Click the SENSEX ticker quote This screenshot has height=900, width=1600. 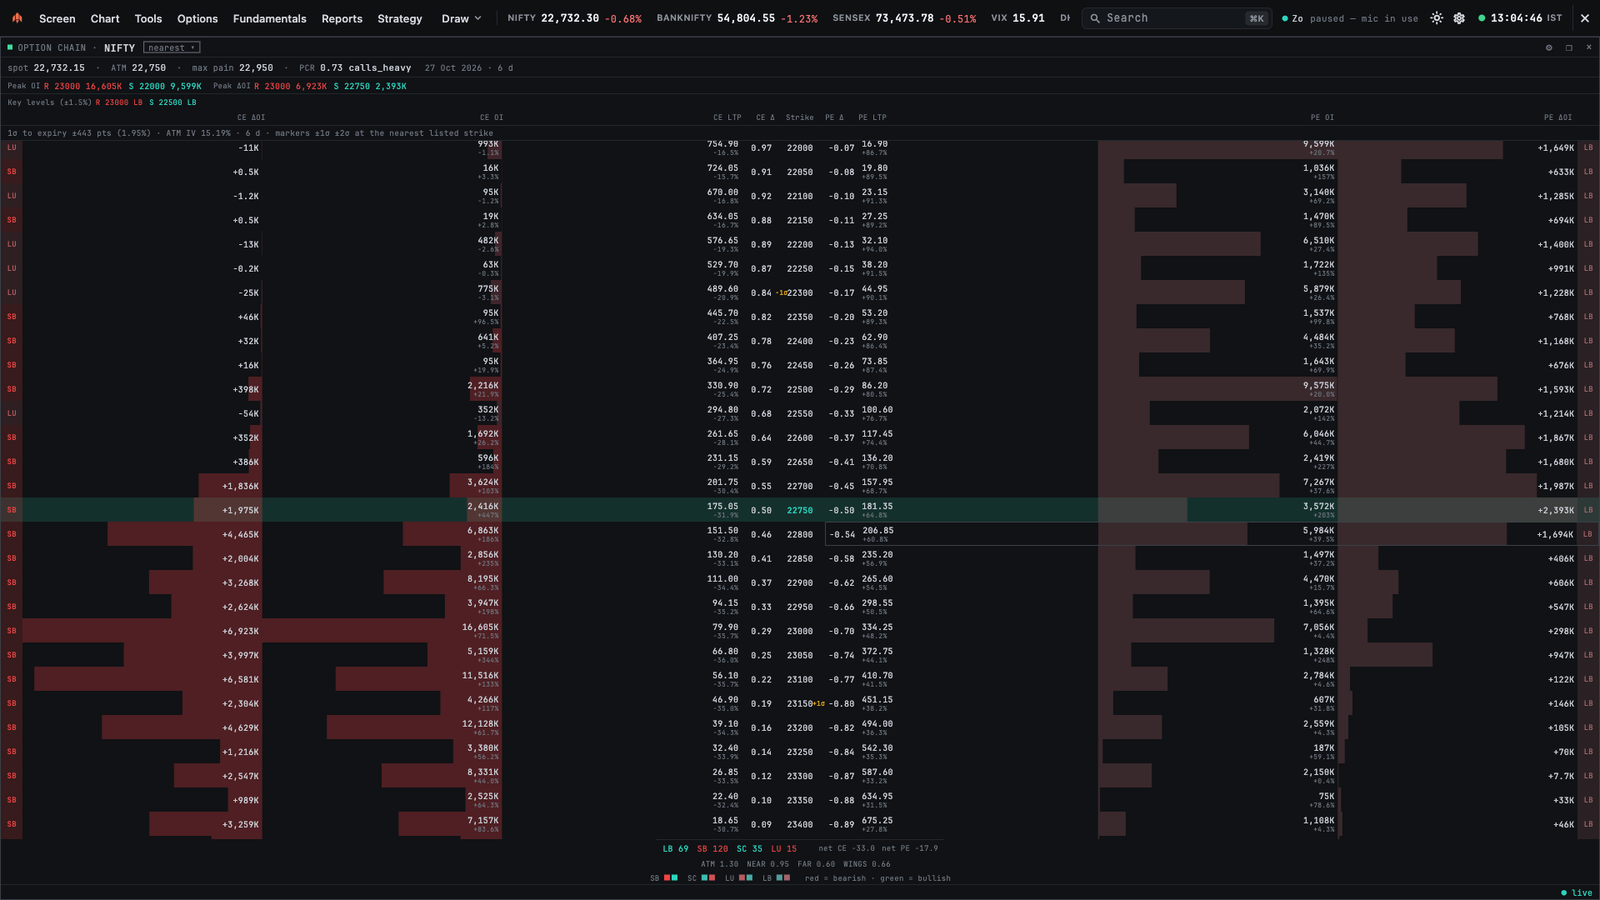(904, 18)
